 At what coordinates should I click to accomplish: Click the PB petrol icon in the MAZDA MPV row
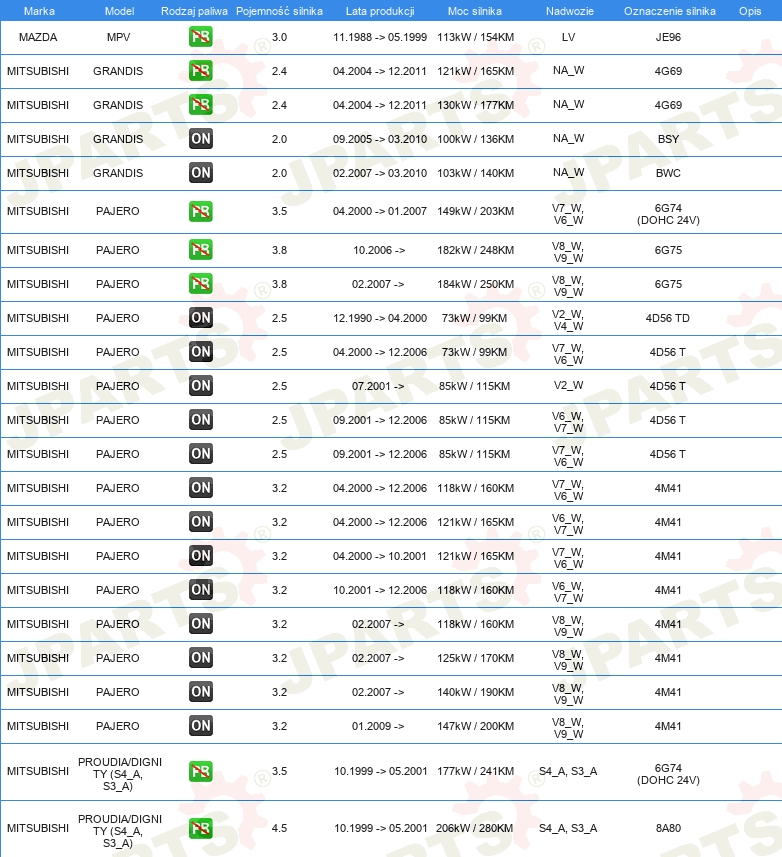[201, 37]
